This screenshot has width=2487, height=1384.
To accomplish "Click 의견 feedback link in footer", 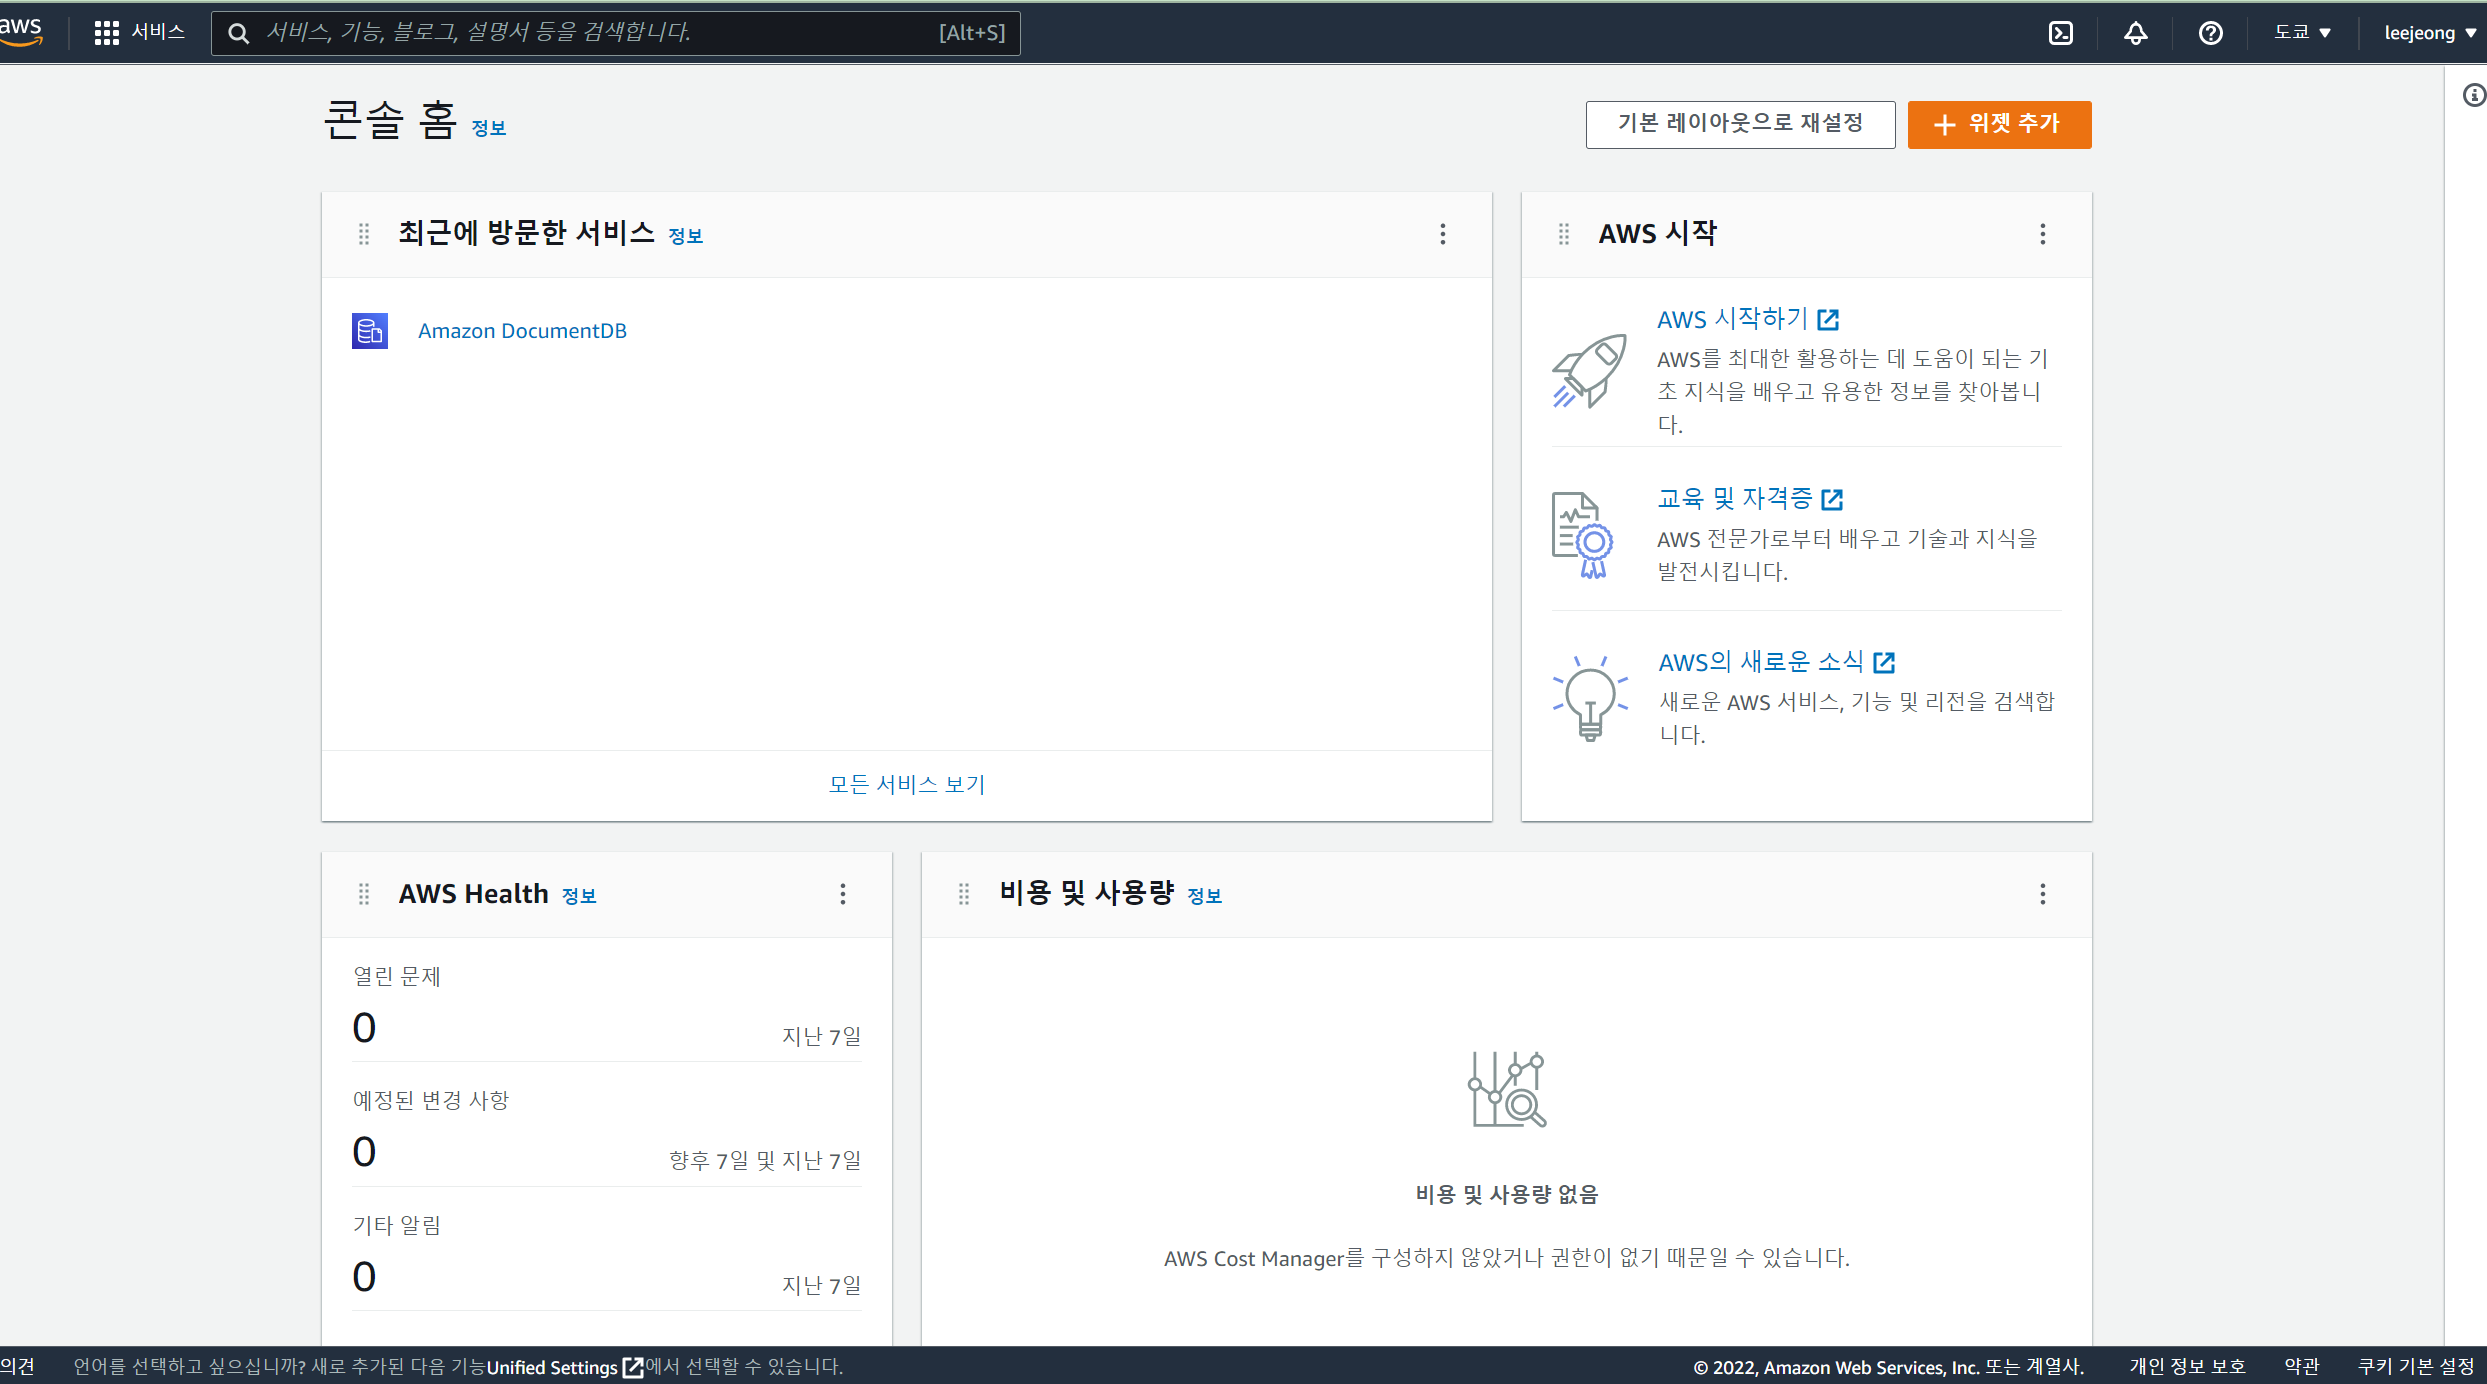I will 17,1366.
